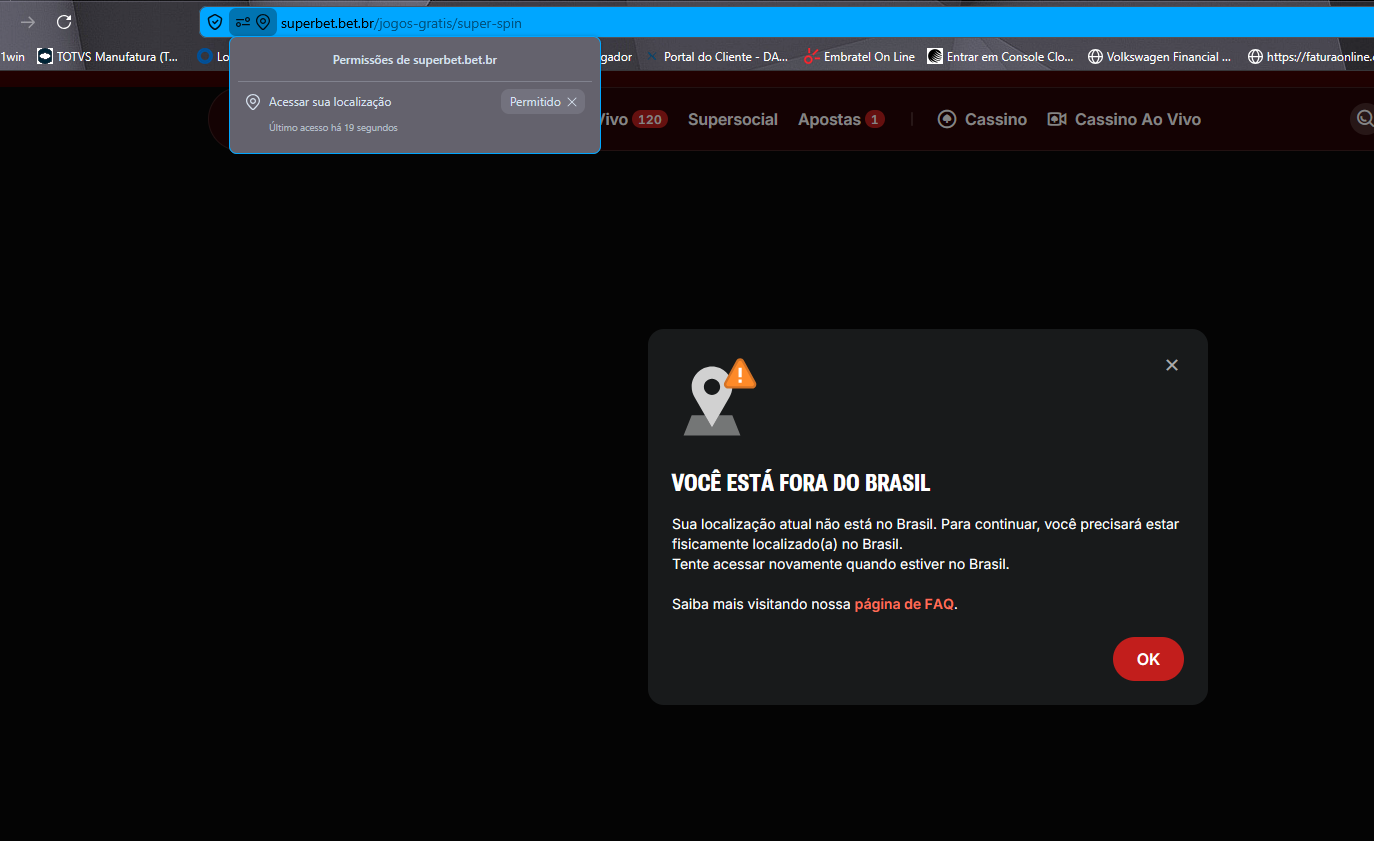Click the Tente acessar novamente message line
This screenshot has width=1374, height=841.
point(841,564)
